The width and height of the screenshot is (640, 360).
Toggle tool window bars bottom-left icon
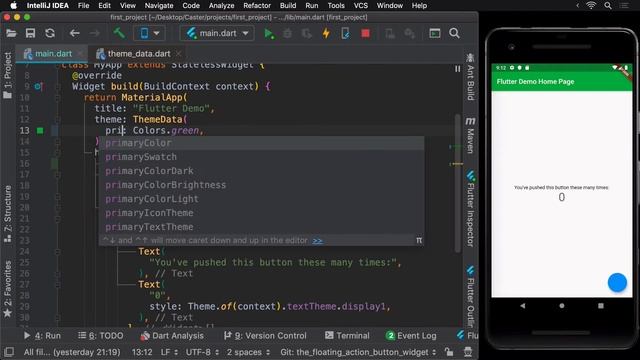point(9,352)
